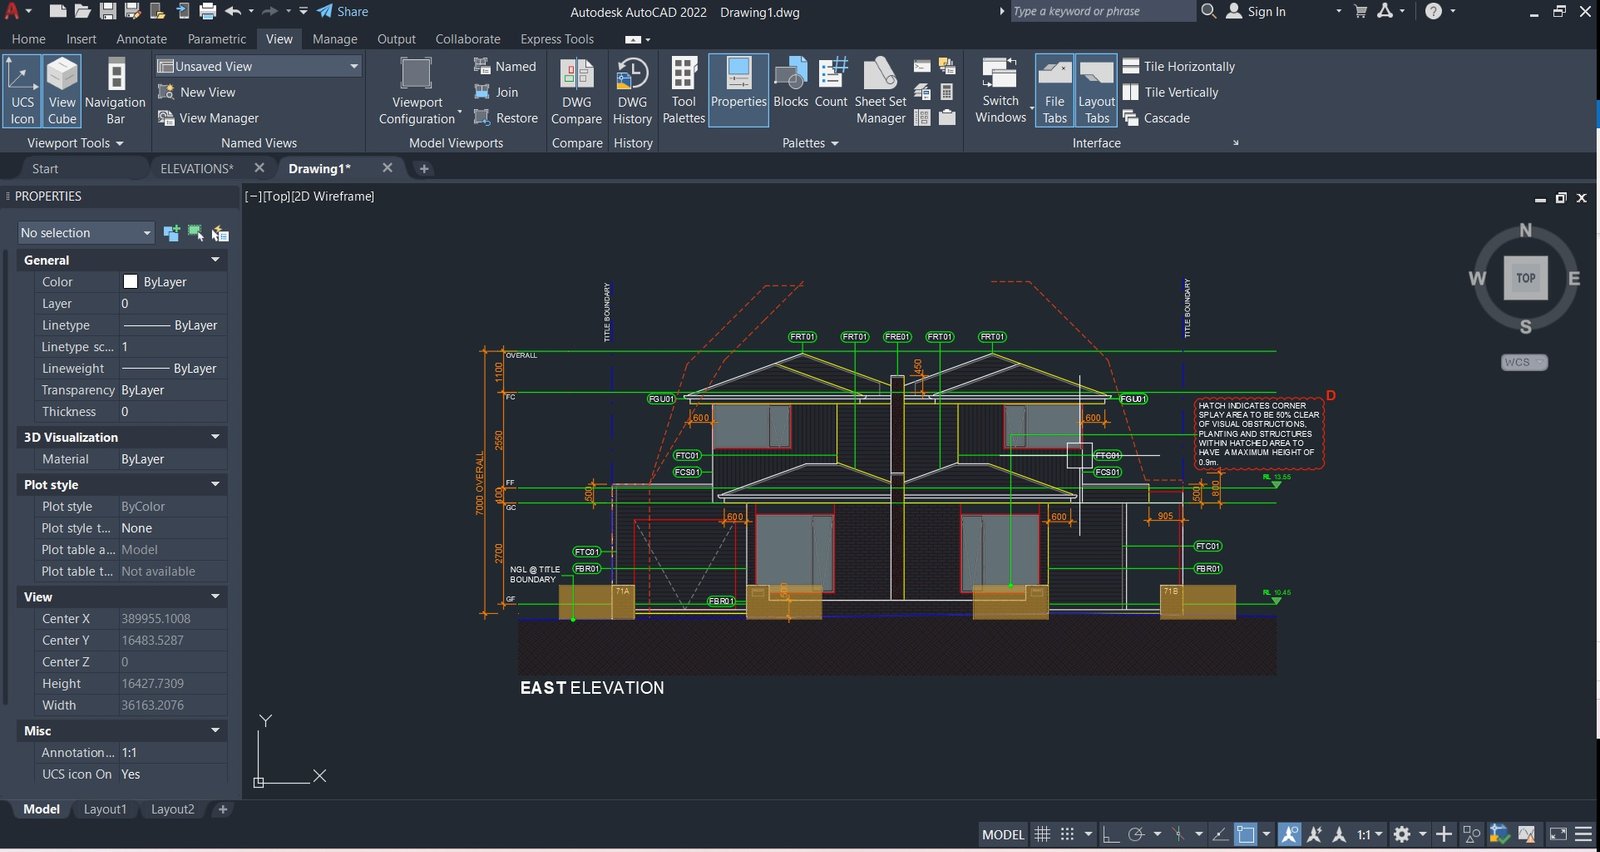Open Viewport Configuration tool
The image size is (1600, 852).
pyautogui.click(x=417, y=90)
